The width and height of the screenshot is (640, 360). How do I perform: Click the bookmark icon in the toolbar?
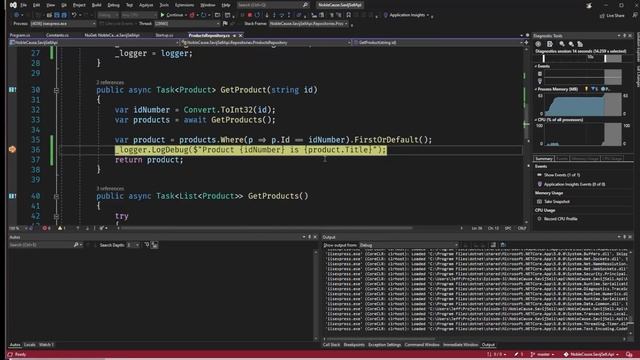349,15
